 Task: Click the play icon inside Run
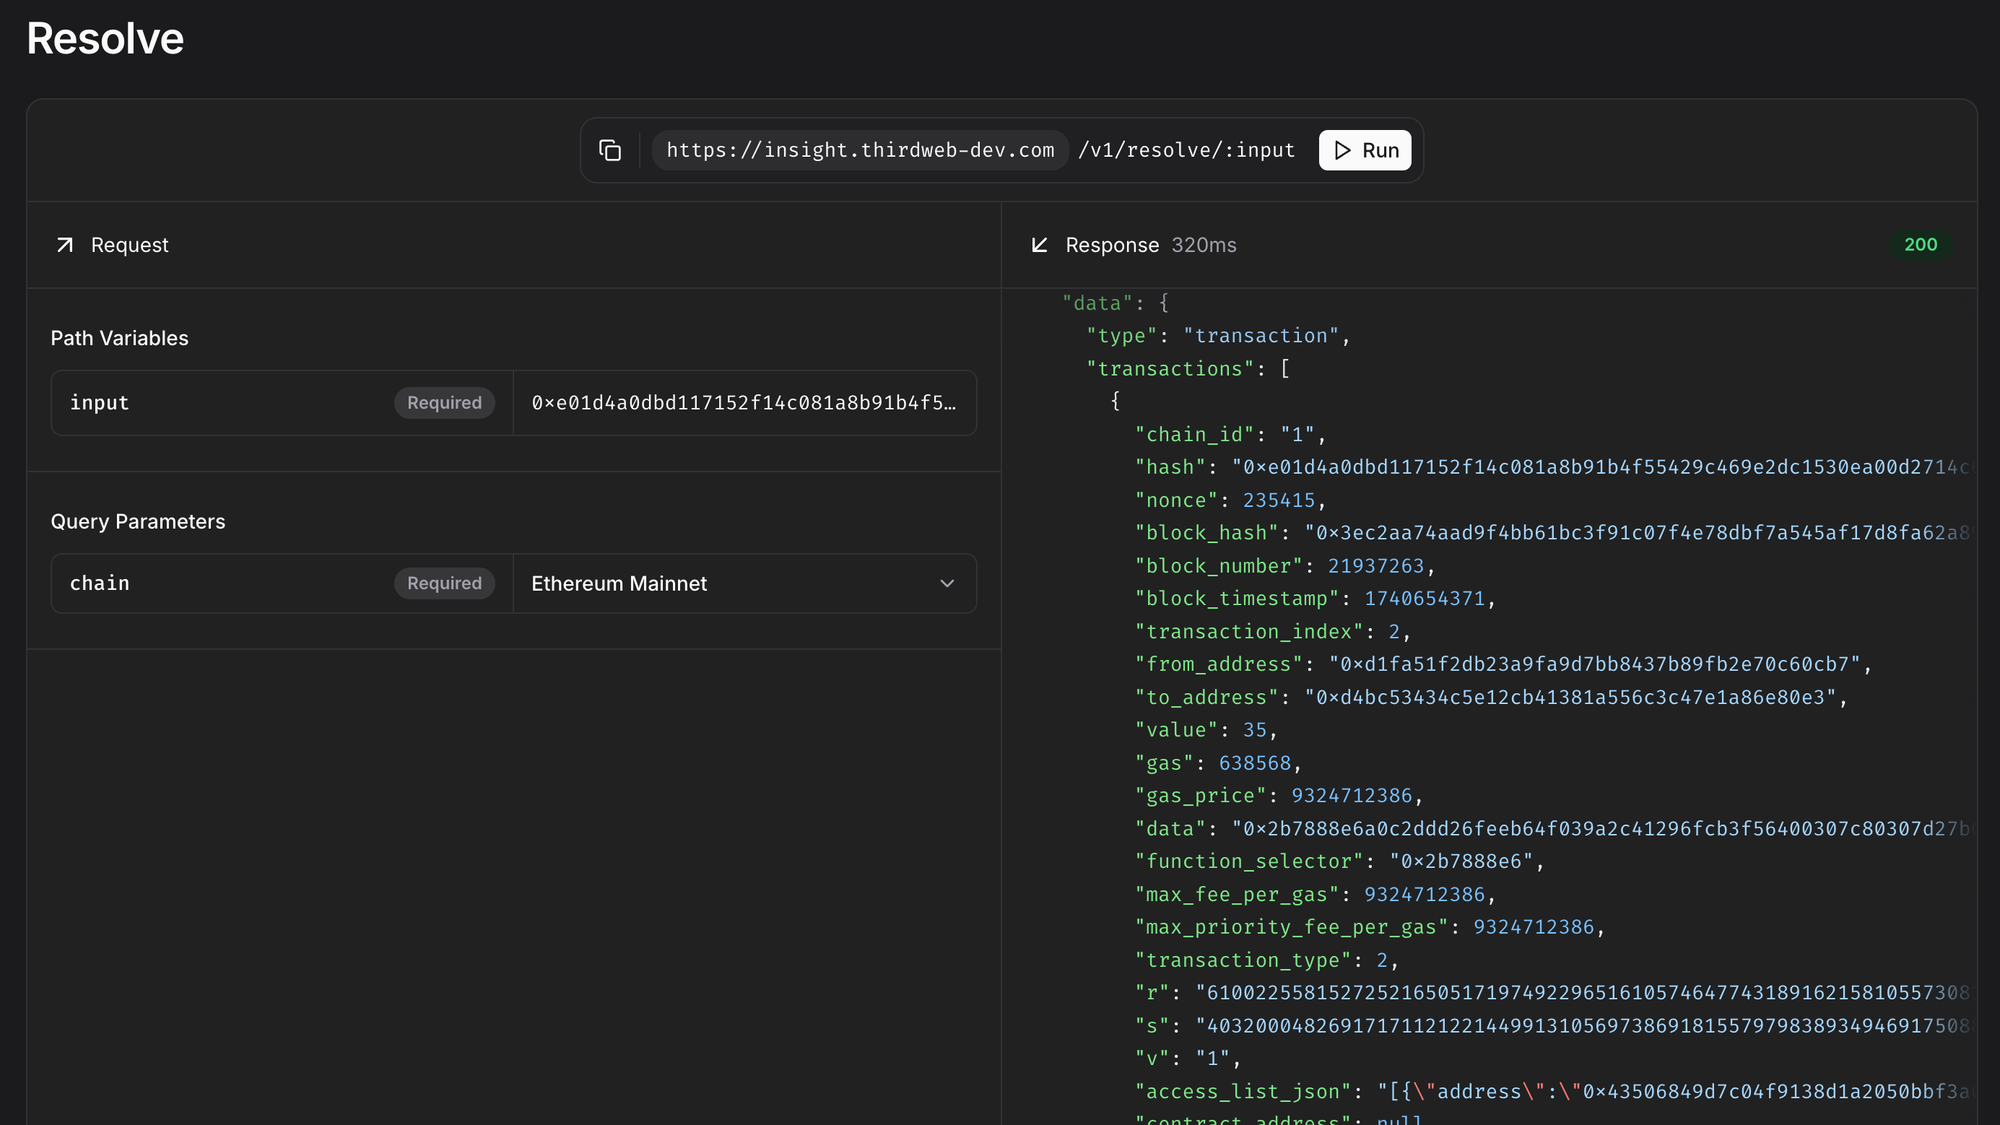point(1342,150)
